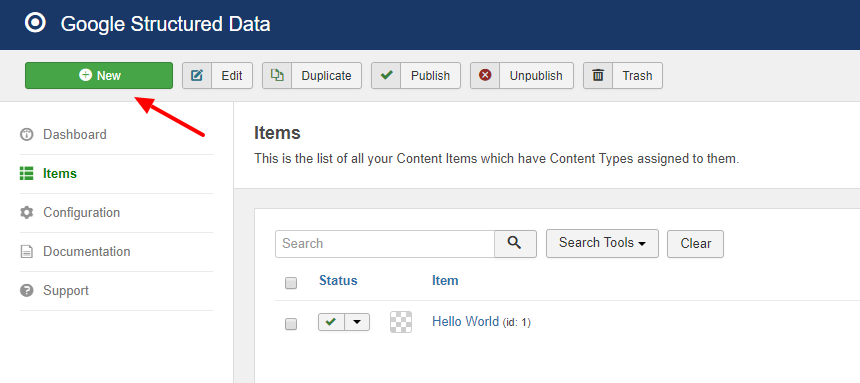Select Items in the sidebar menu
Screen dimensions: 860x383
coord(60,173)
